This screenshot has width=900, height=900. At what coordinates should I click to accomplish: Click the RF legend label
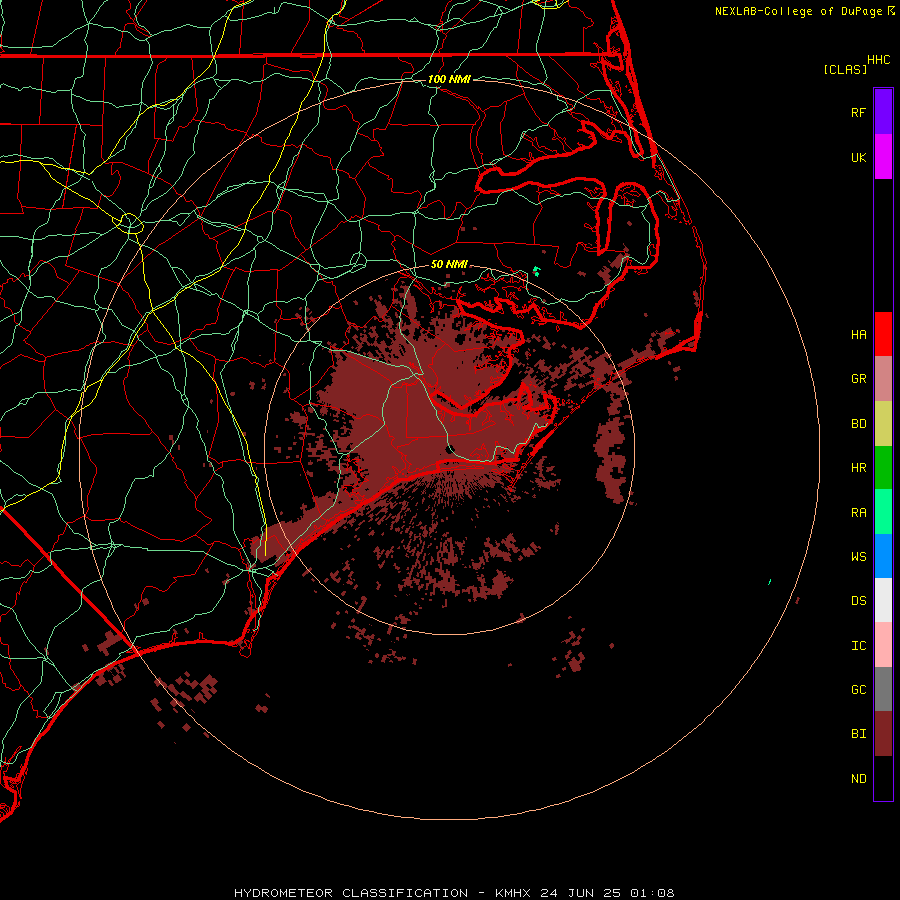(x=858, y=112)
